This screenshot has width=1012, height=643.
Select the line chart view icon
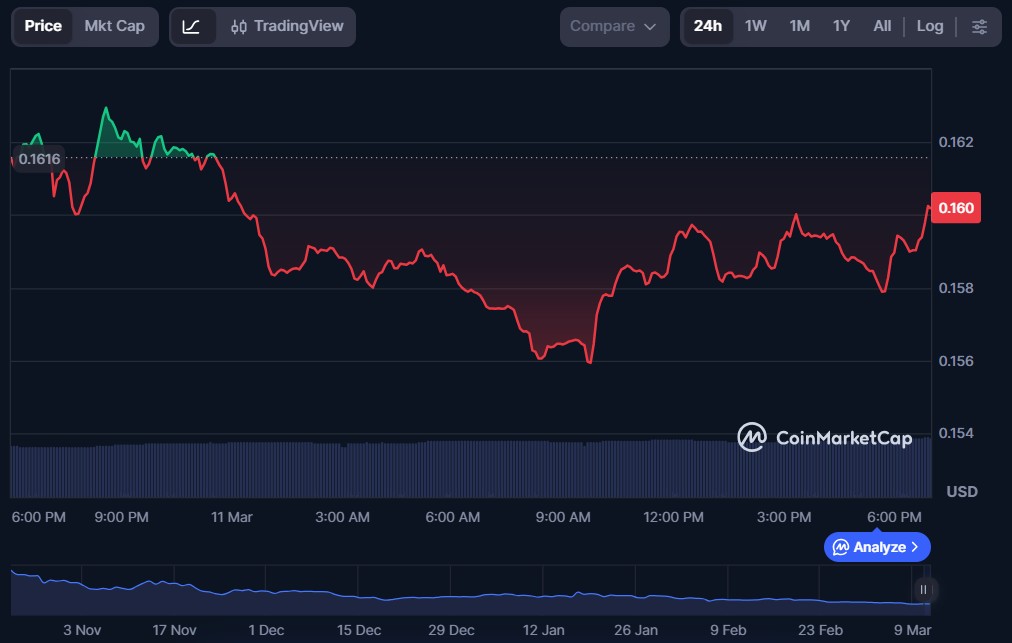(x=191, y=27)
